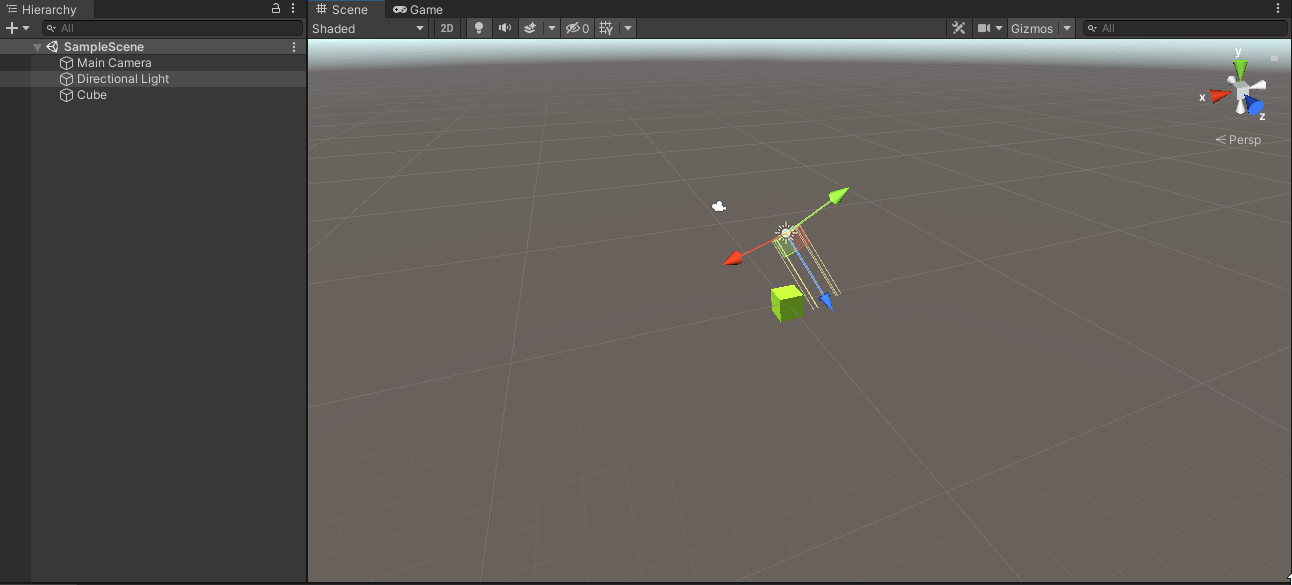This screenshot has width=1292, height=585.
Task: Open the component editor tools icon
Action: [958, 28]
